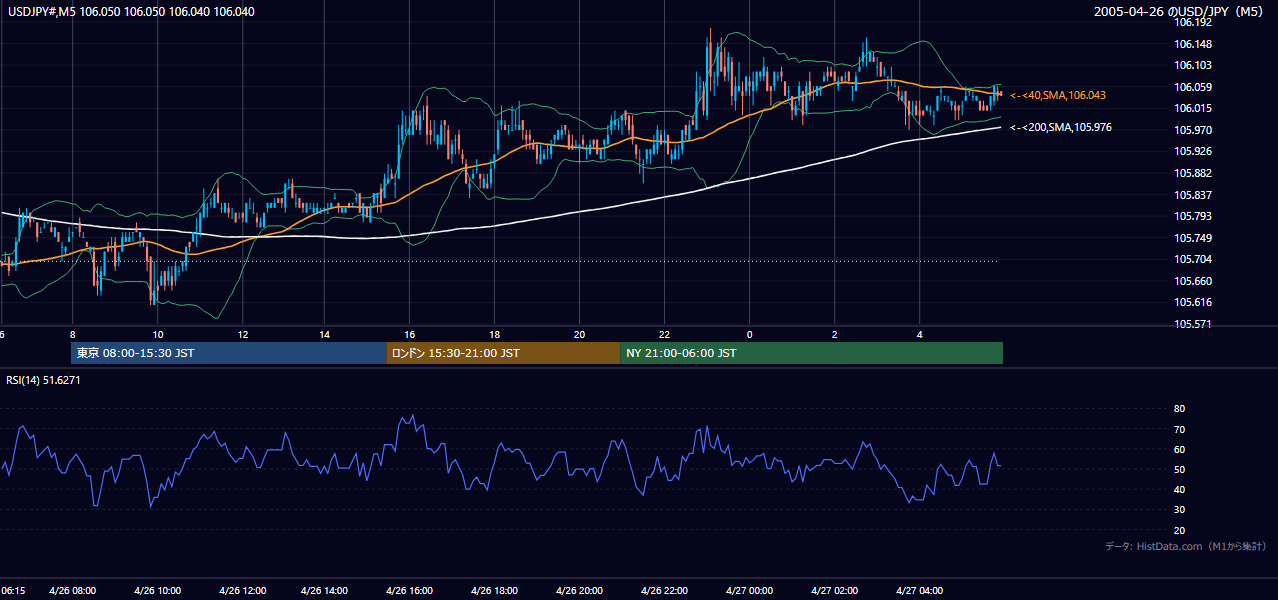Image resolution: width=1278 pixels, height=600 pixels.
Task: Open the HistData.com data source credit
Action: (x=1186, y=546)
